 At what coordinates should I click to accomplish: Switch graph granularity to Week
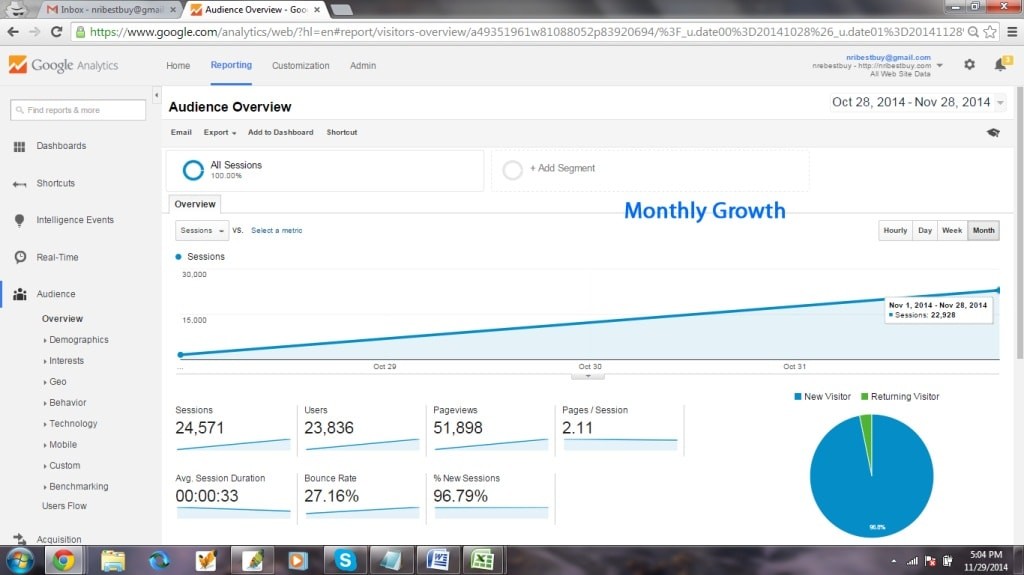tap(952, 230)
